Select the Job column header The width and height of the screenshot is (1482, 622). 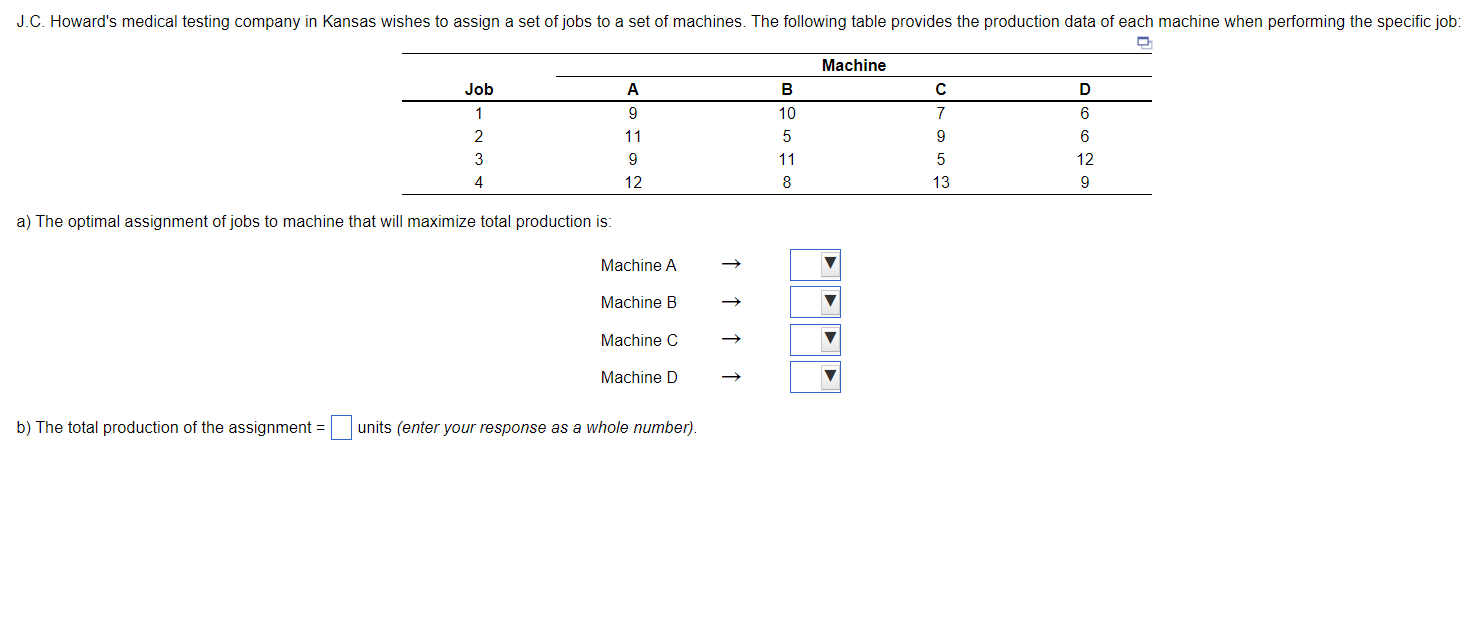[x=479, y=89]
